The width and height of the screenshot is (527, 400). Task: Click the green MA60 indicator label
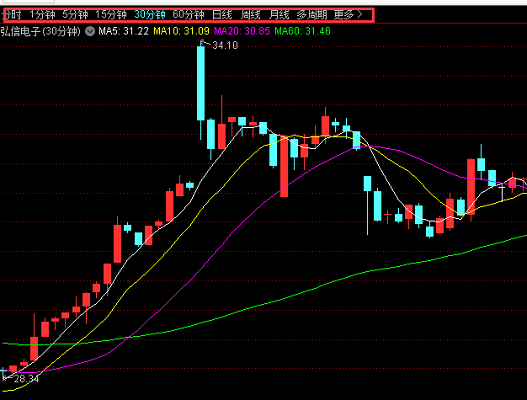click(302, 31)
